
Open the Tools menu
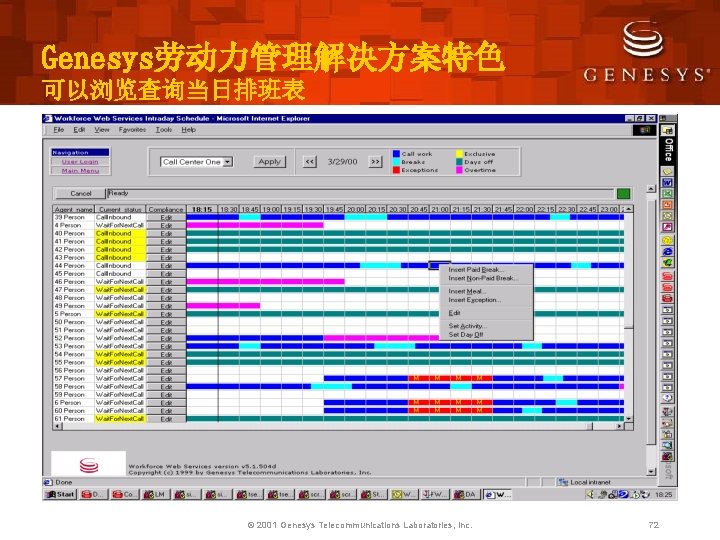tap(163, 130)
